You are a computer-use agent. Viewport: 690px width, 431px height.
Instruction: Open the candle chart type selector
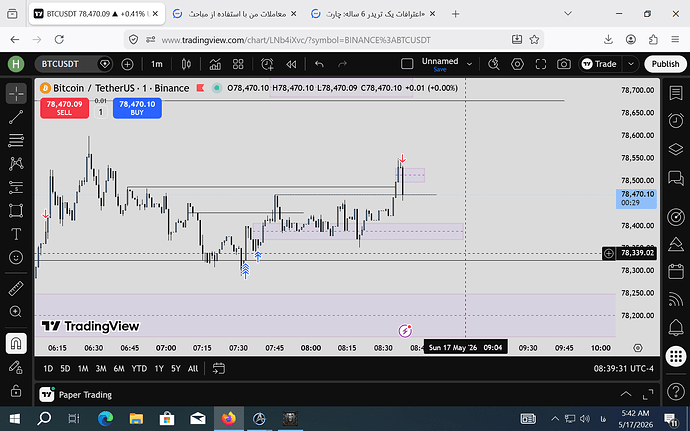point(186,64)
